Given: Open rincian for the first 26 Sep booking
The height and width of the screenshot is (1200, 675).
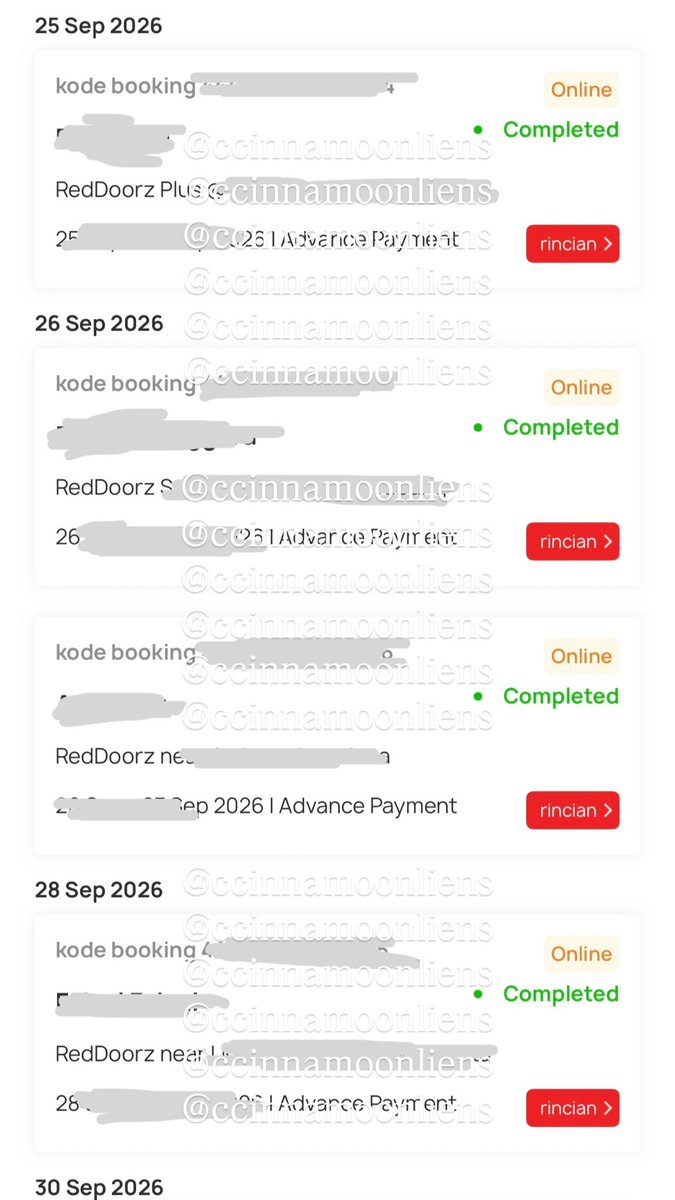Looking at the screenshot, I should pyautogui.click(x=572, y=542).
